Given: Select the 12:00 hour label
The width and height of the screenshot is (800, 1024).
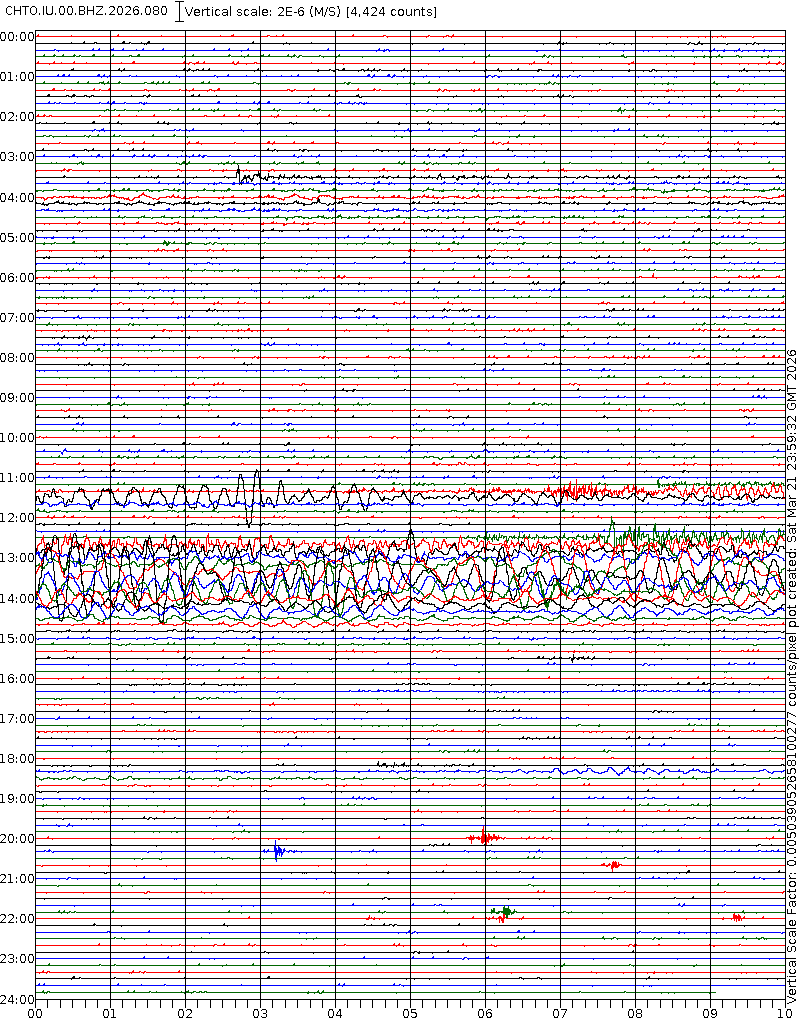Looking at the screenshot, I should (18, 518).
